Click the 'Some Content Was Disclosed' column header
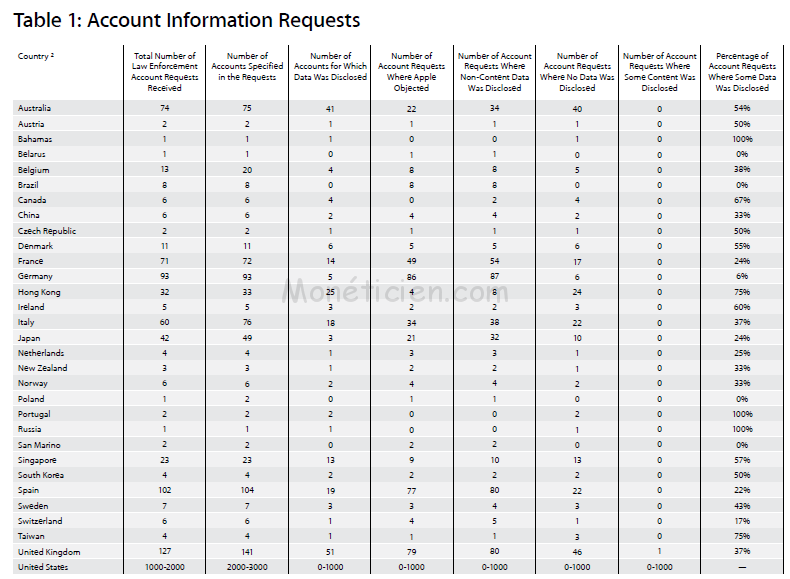This screenshot has height=579, width=790. (659, 72)
